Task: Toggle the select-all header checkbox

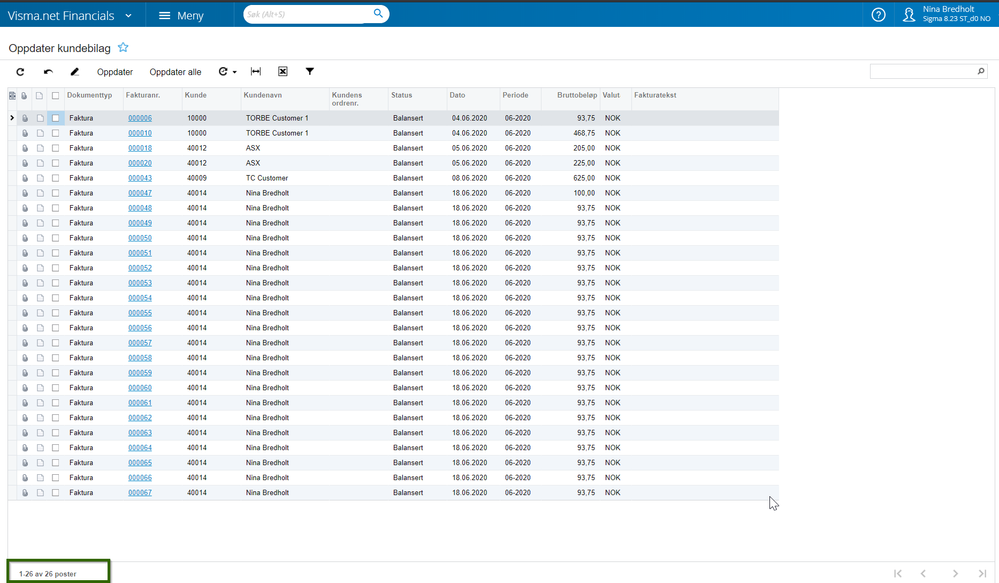Action: click(x=55, y=96)
